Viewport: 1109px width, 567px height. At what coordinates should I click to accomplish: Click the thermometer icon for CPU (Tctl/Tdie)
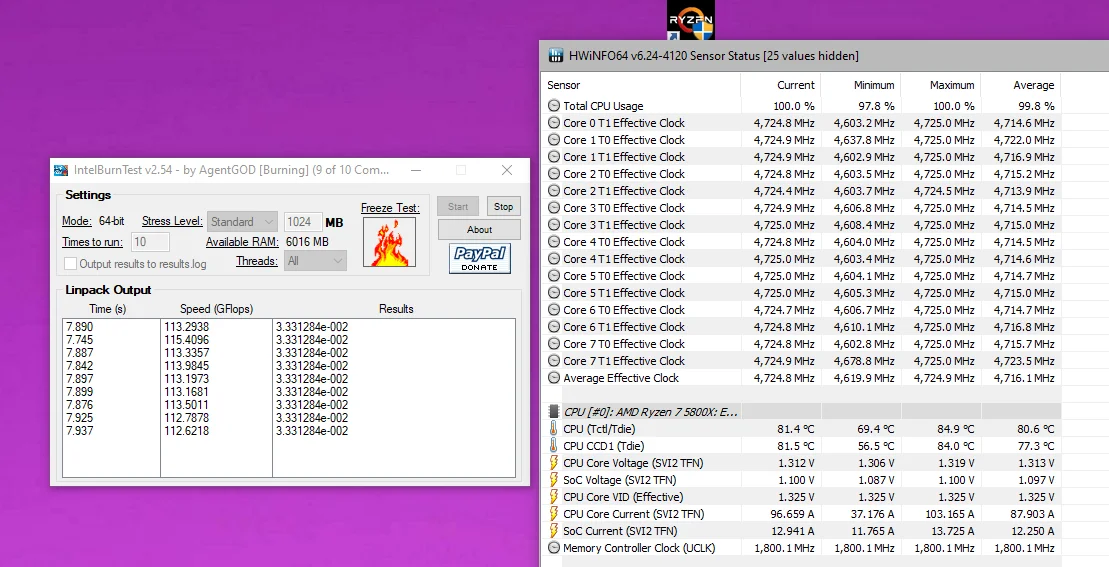(x=554, y=428)
